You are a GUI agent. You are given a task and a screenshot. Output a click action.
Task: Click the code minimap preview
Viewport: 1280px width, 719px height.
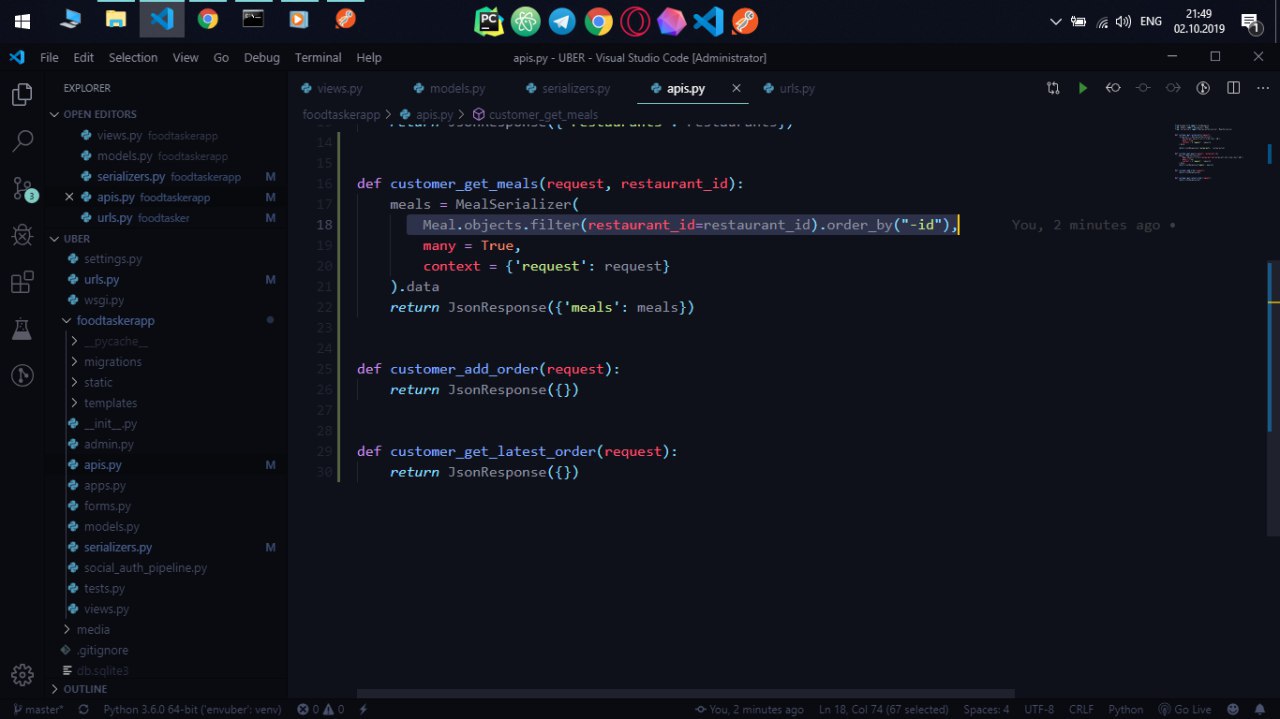1208,152
